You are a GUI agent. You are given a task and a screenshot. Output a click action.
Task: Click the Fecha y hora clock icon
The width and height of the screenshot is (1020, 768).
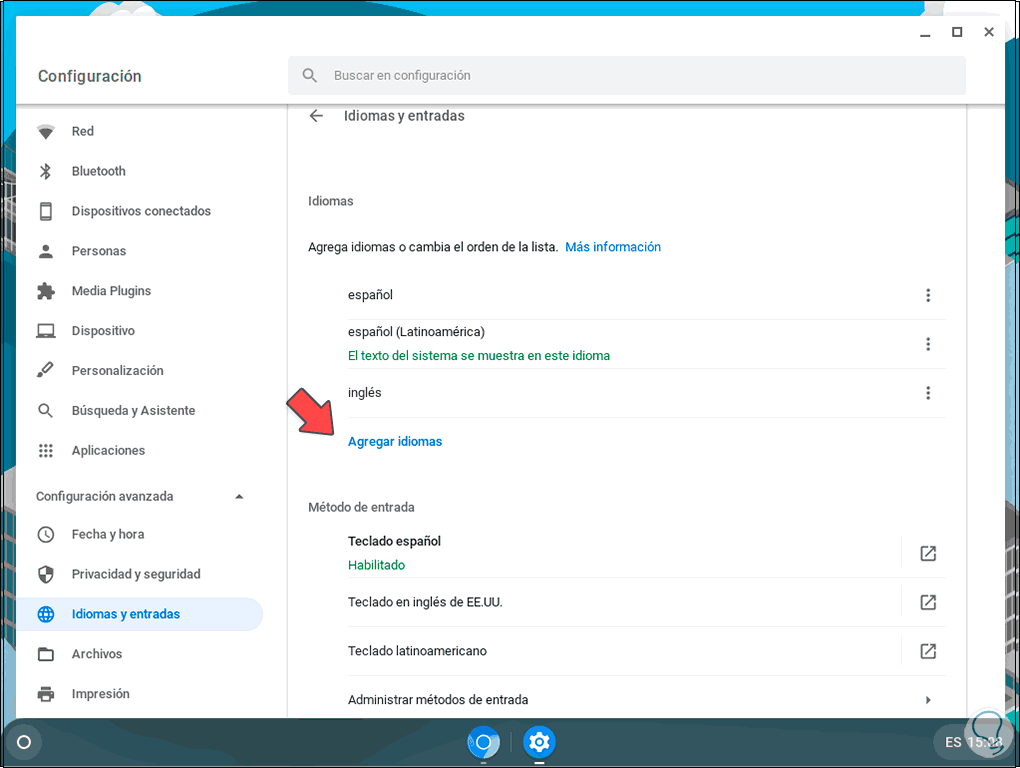click(46, 535)
